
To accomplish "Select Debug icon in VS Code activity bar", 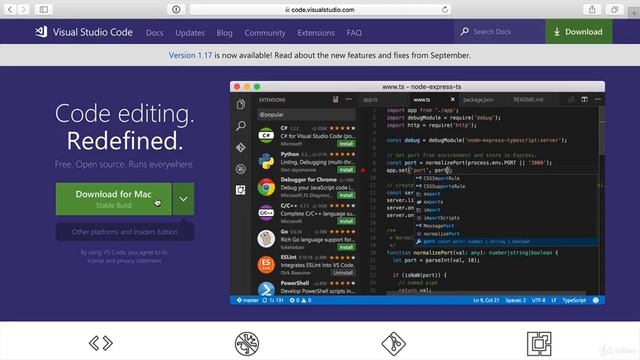I will (x=241, y=169).
